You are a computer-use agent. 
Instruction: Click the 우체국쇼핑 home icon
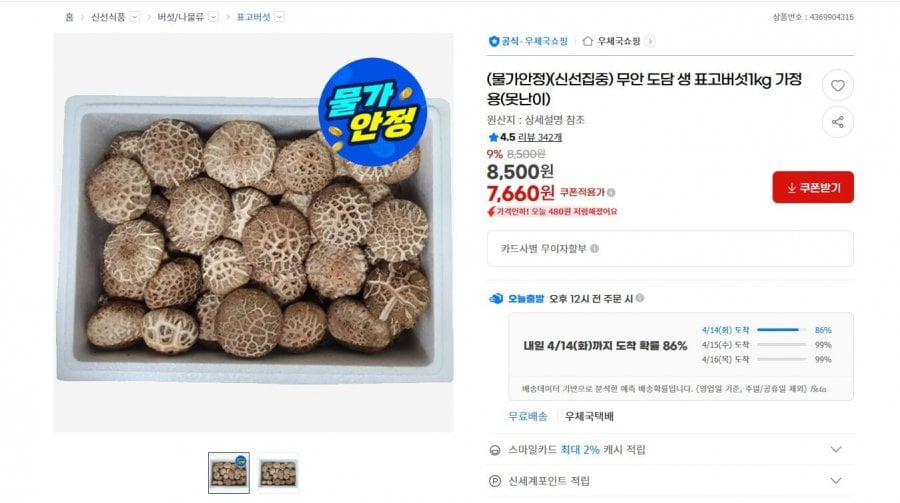tap(587, 41)
